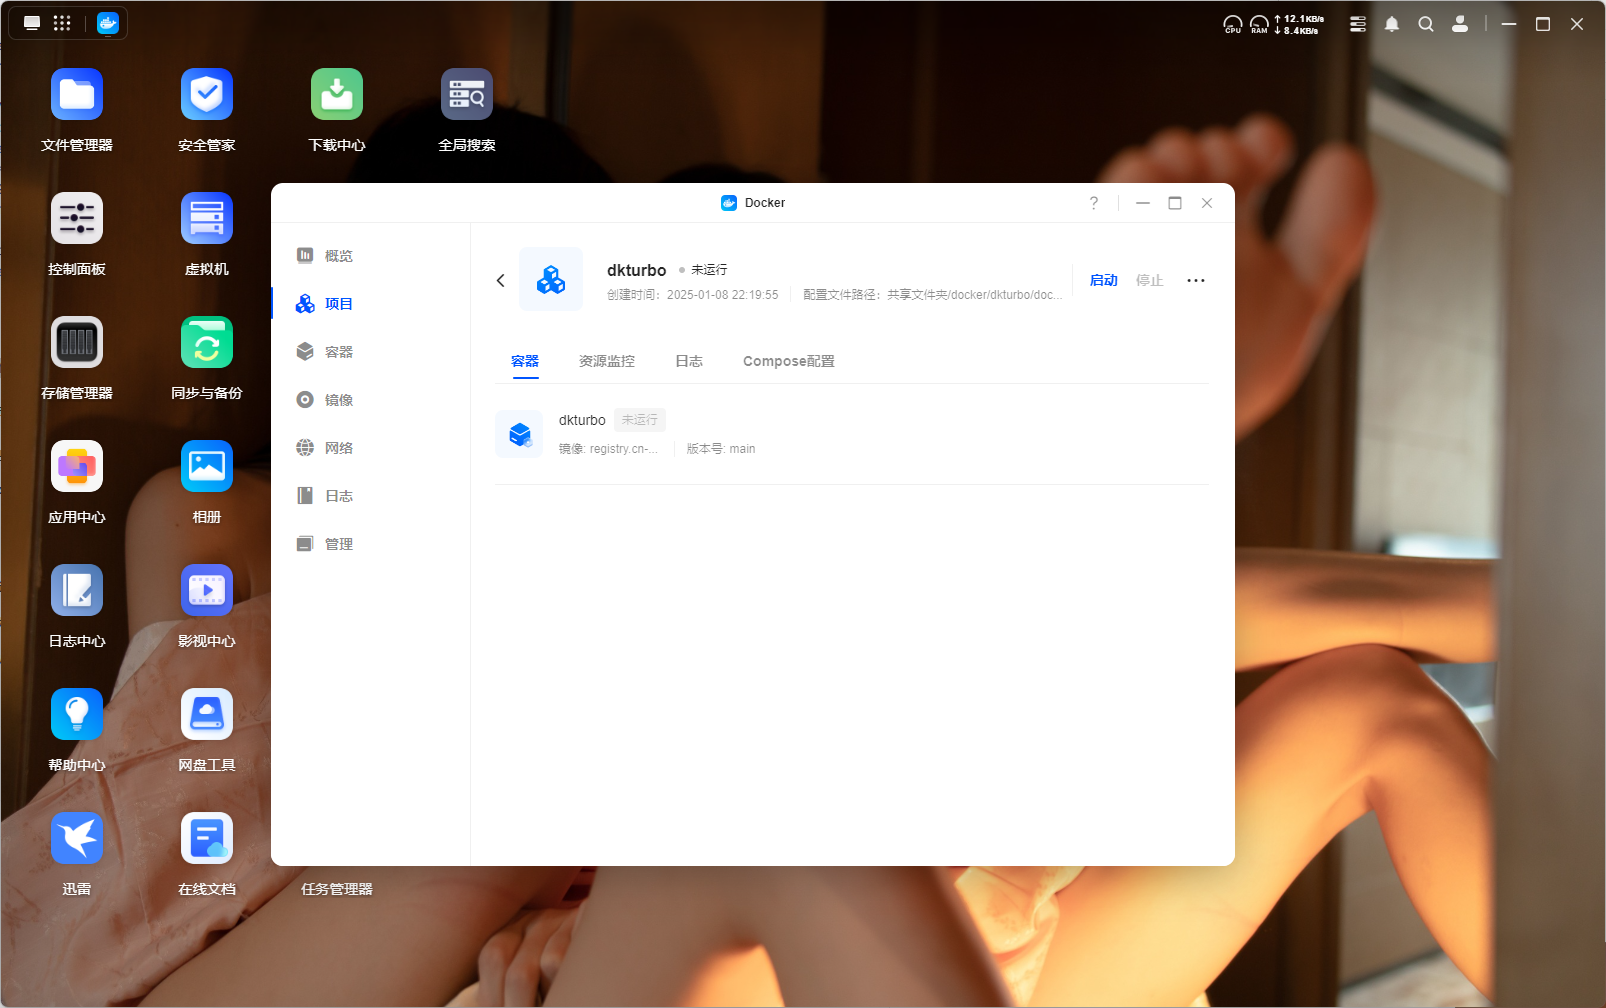
Task: Click the 版本号: main text
Action: (721, 449)
